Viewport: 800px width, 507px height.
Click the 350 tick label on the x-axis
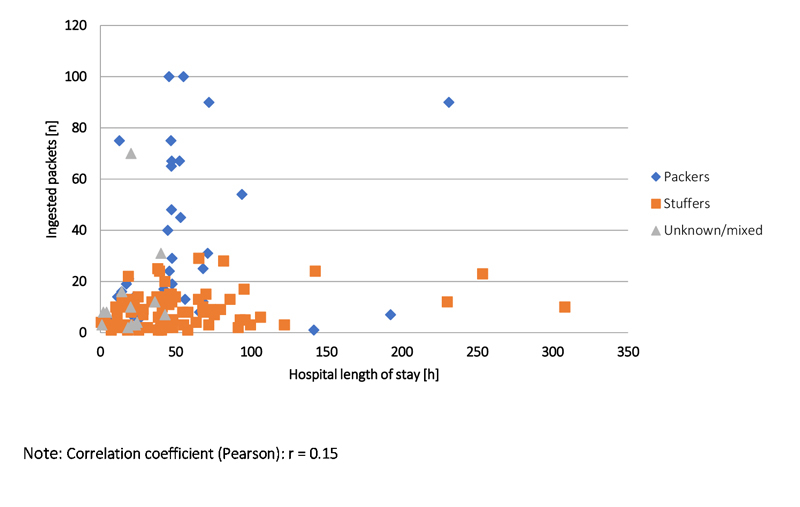(628, 352)
